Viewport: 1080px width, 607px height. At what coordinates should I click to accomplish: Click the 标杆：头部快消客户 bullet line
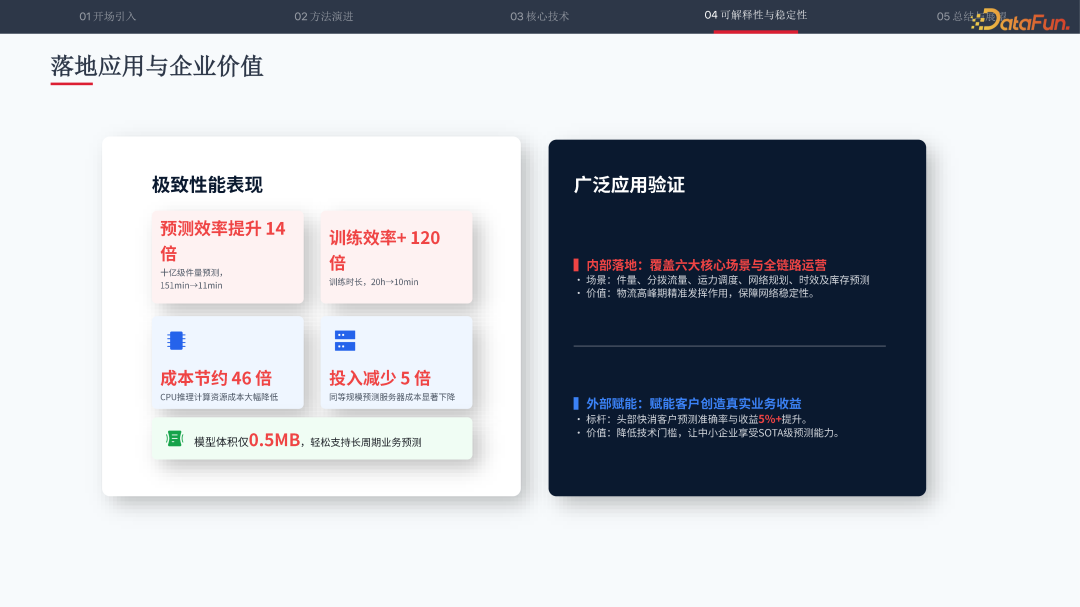pyautogui.click(x=692, y=419)
